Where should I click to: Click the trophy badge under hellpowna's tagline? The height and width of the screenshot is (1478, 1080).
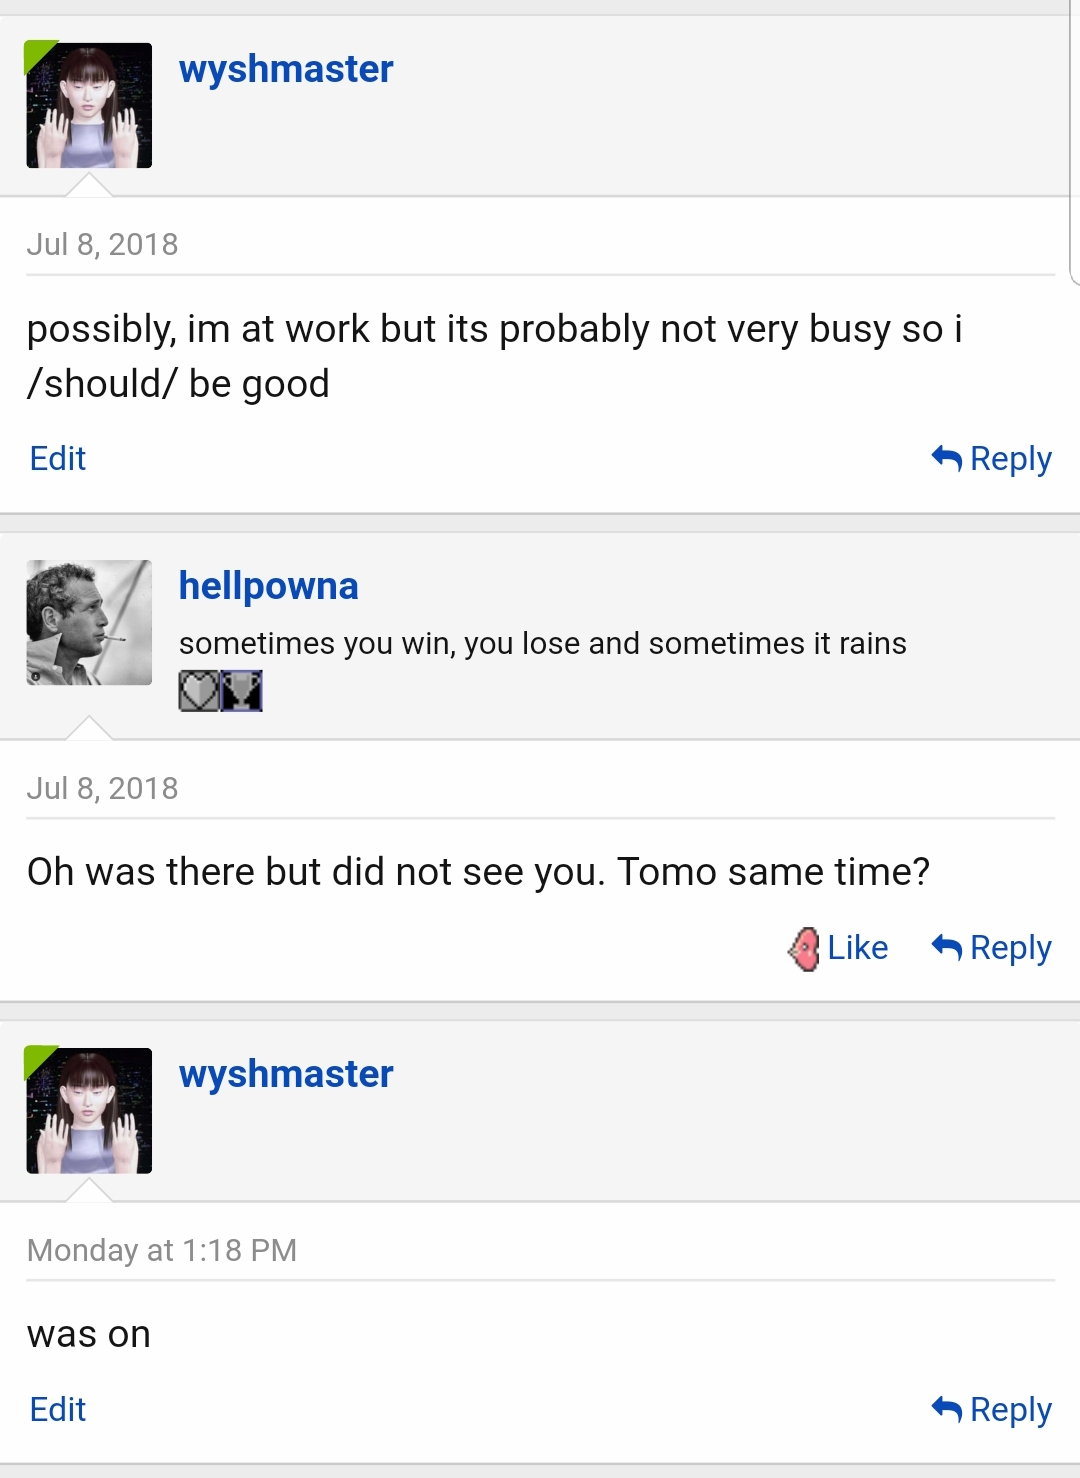point(241,691)
